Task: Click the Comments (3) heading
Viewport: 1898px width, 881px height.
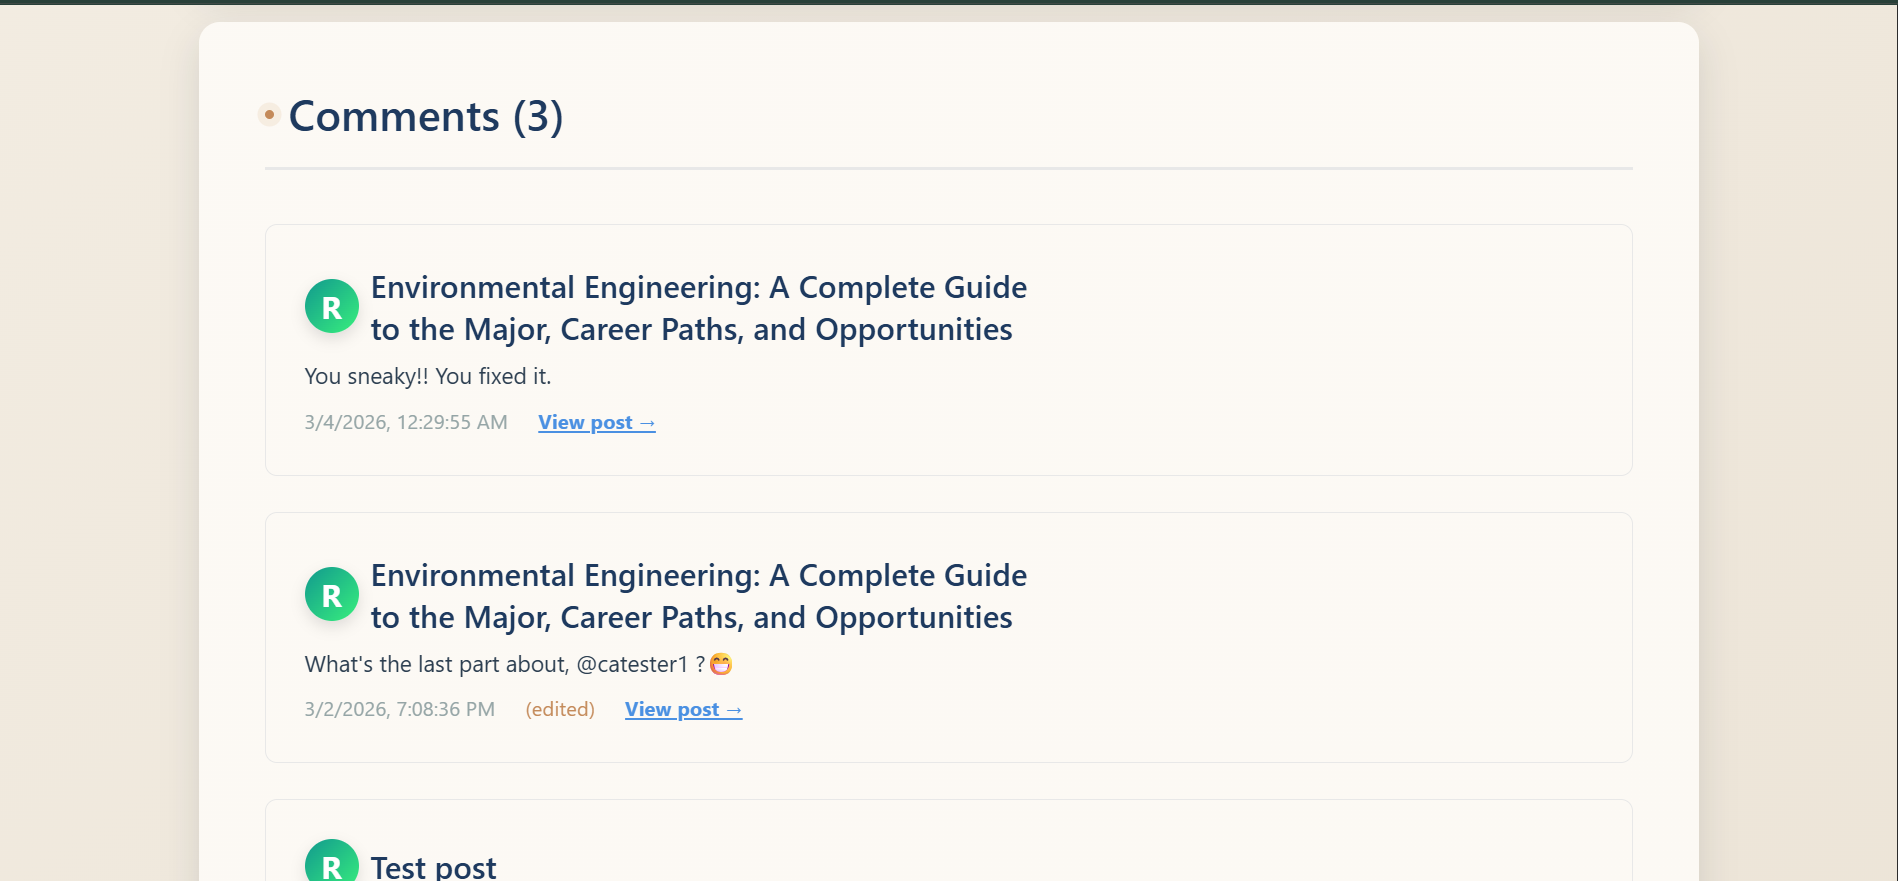Action: tap(425, 116)
